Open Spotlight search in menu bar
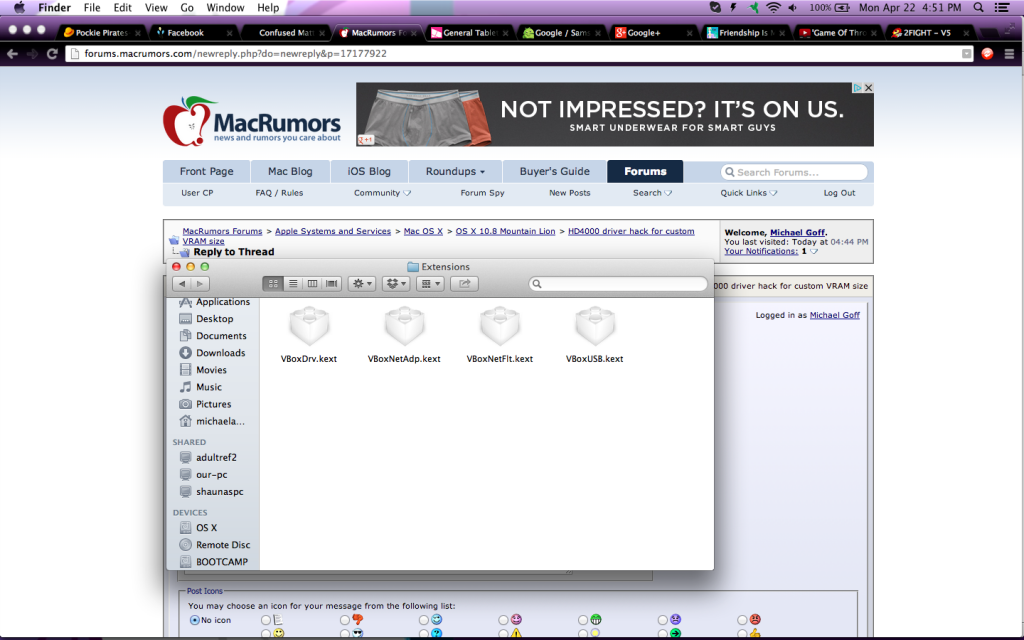The width and height of the screenshot is (1024, 640). (x=978, y=8)
